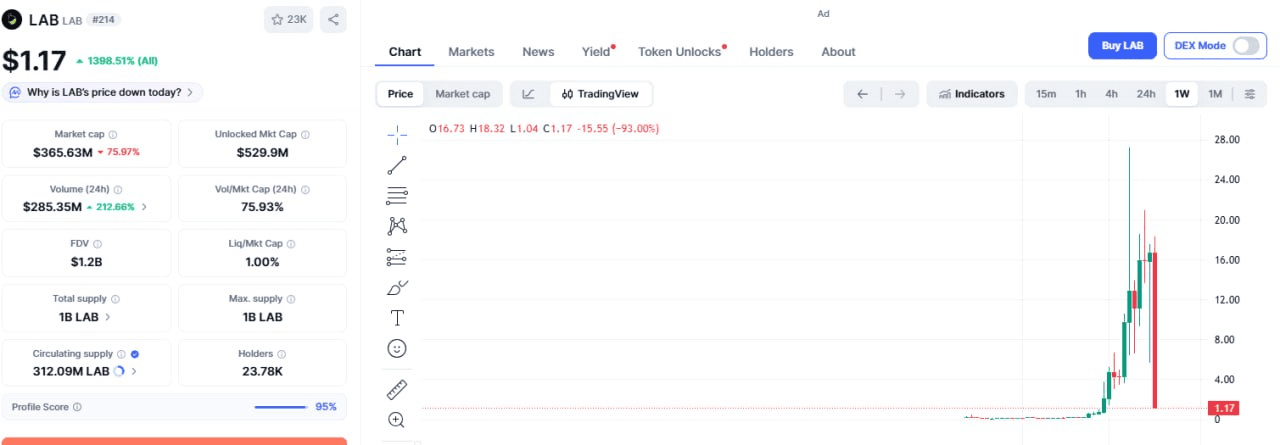Toggle the DEX Mode switch
Image resolution: width=1280 pixels, height=445 pixels.
point(1246,45)
